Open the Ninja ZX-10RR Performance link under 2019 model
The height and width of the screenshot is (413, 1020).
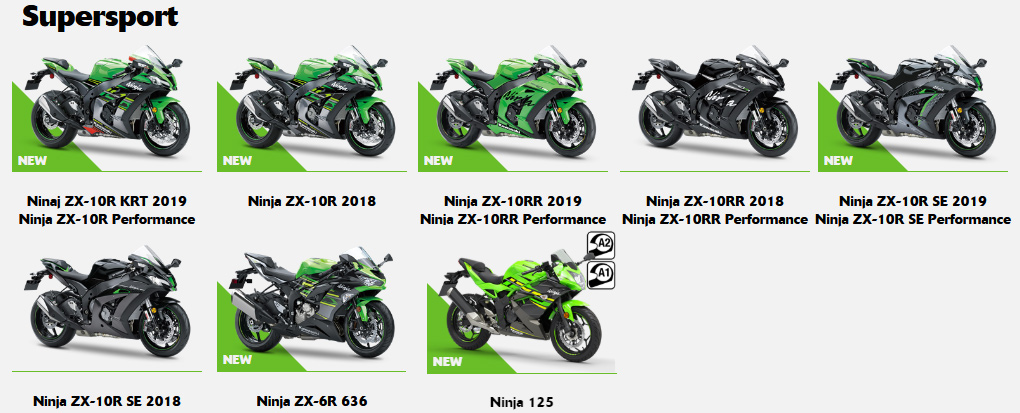(513, 219)
